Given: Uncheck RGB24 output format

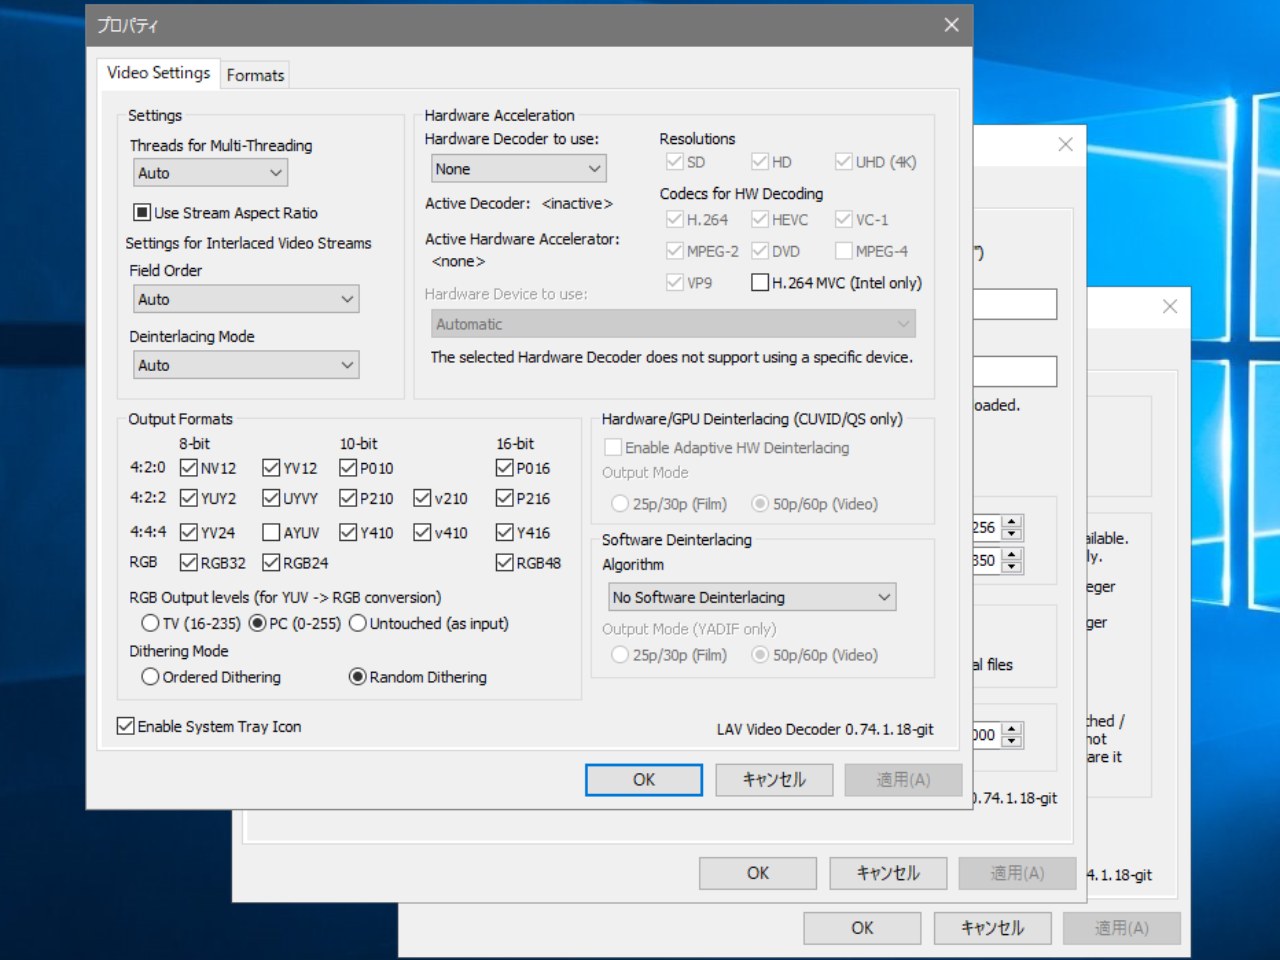Looking at the screenshot, I should 271,562.
